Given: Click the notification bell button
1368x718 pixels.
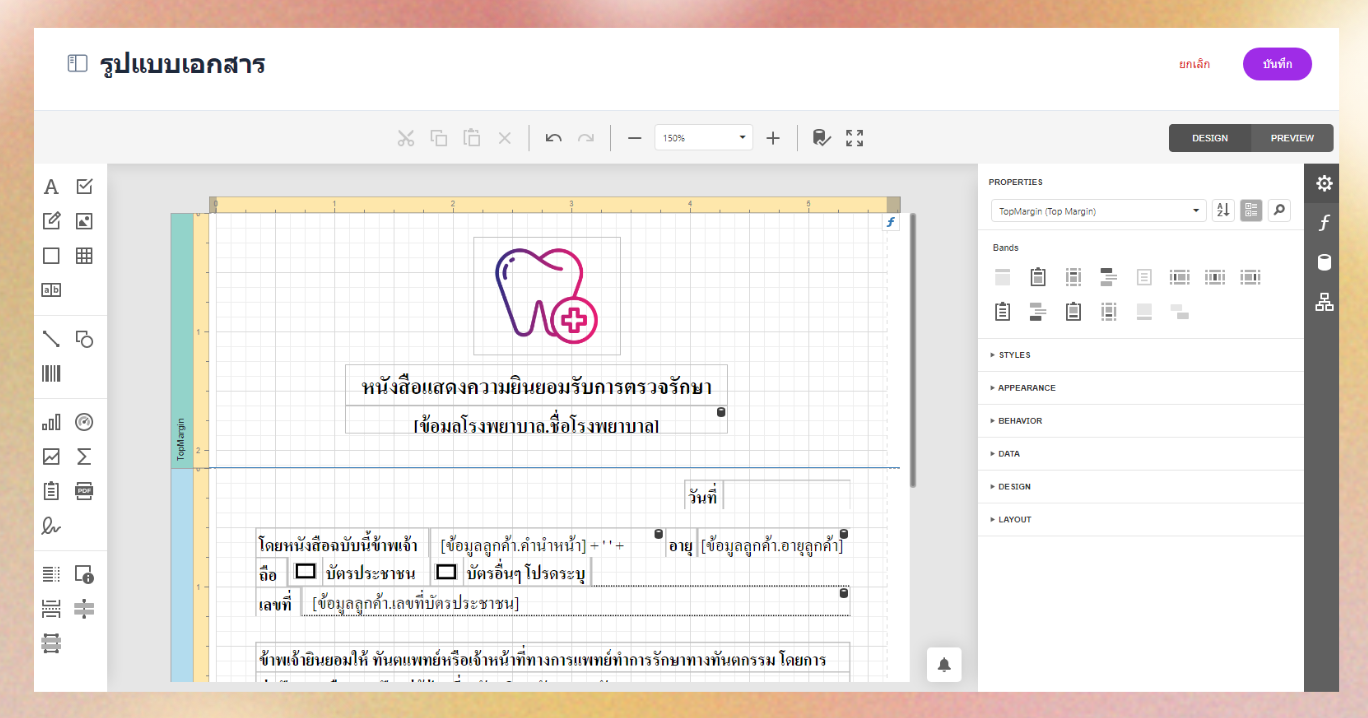Looking at the screenshot, I should 944,665.
